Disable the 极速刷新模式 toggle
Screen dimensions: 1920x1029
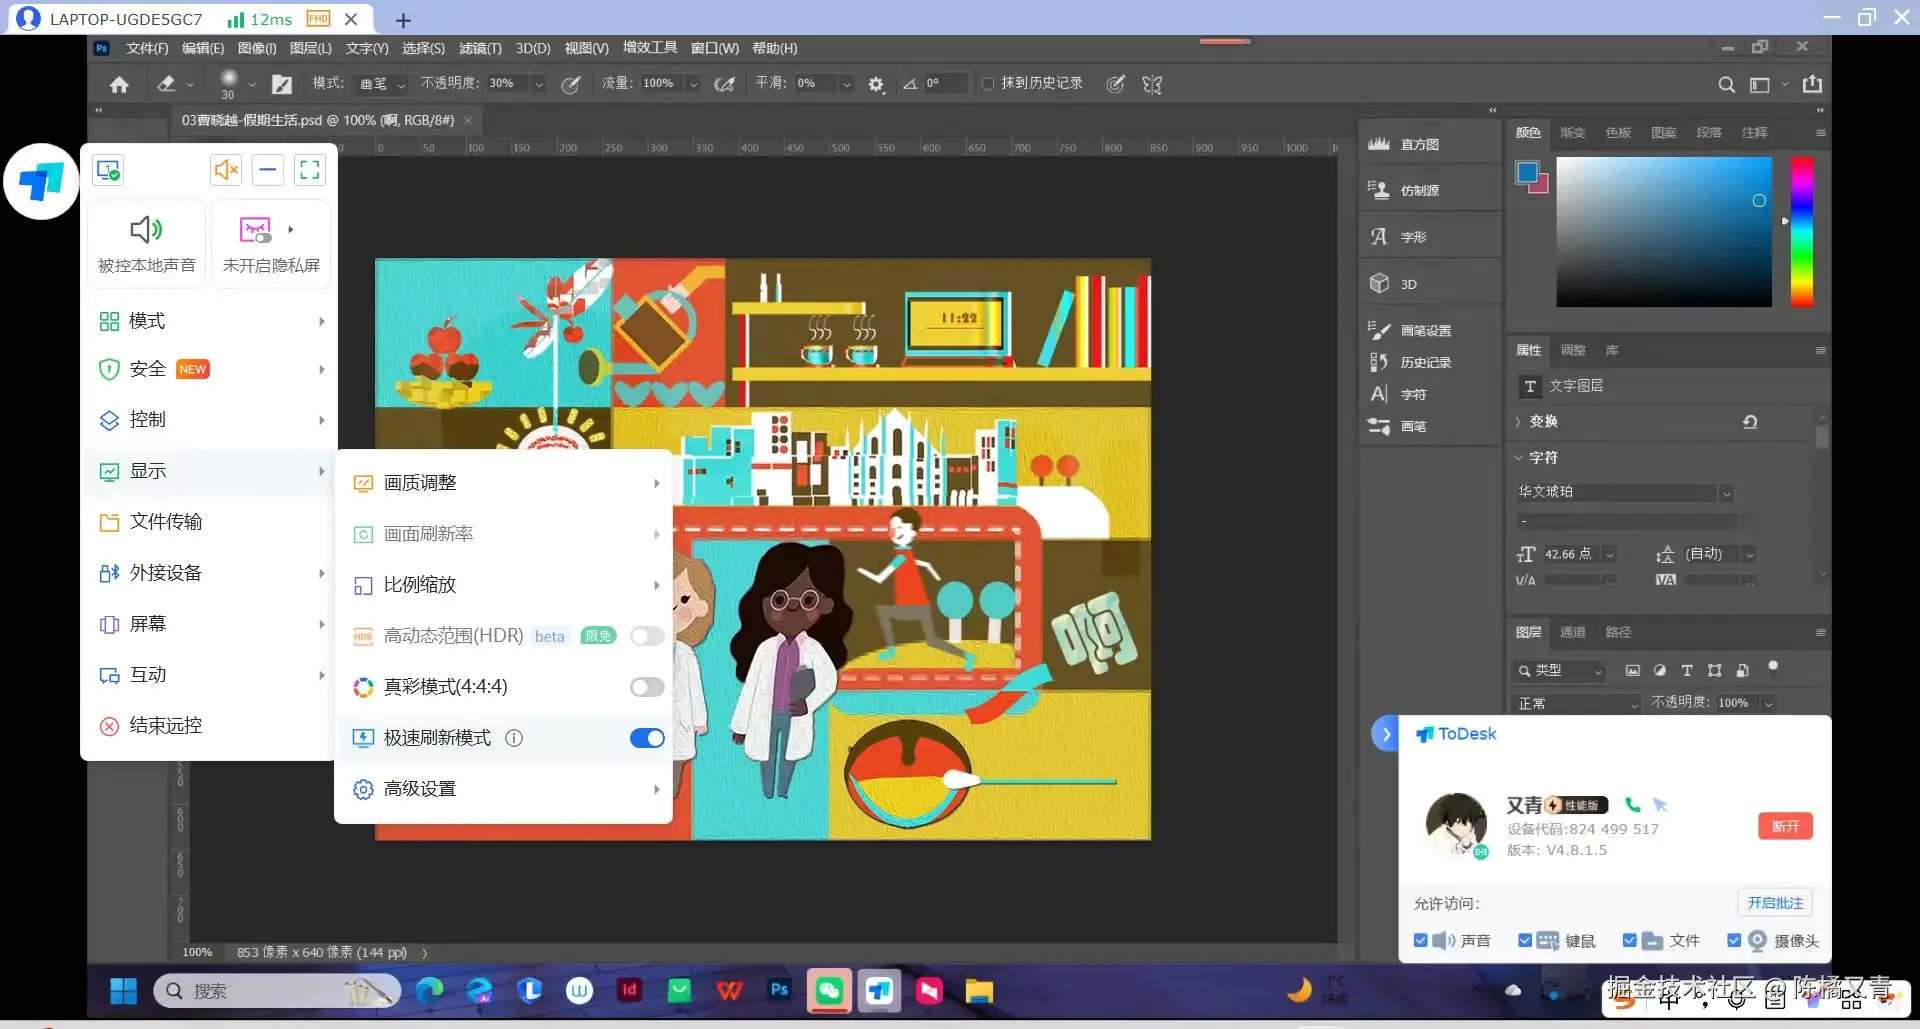[647, 738]
